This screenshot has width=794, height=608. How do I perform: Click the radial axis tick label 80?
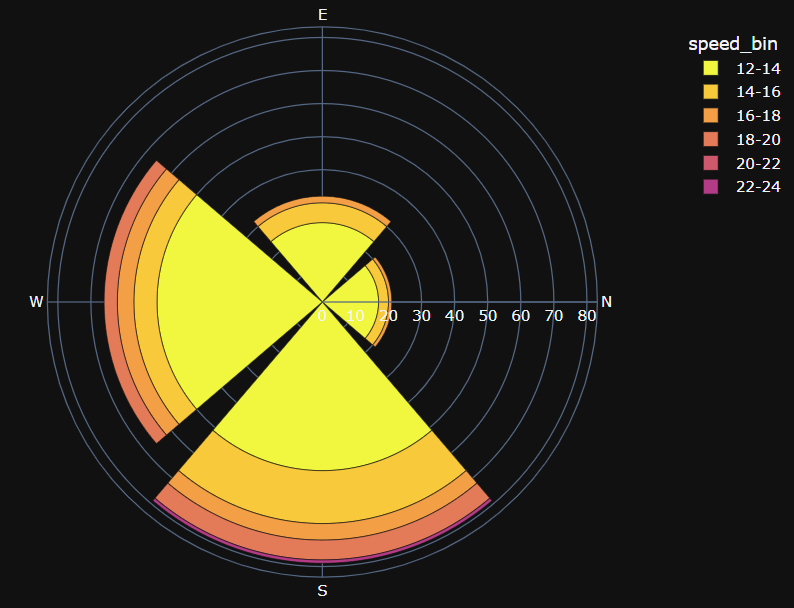pyautogui.click(x=587, y=316)
